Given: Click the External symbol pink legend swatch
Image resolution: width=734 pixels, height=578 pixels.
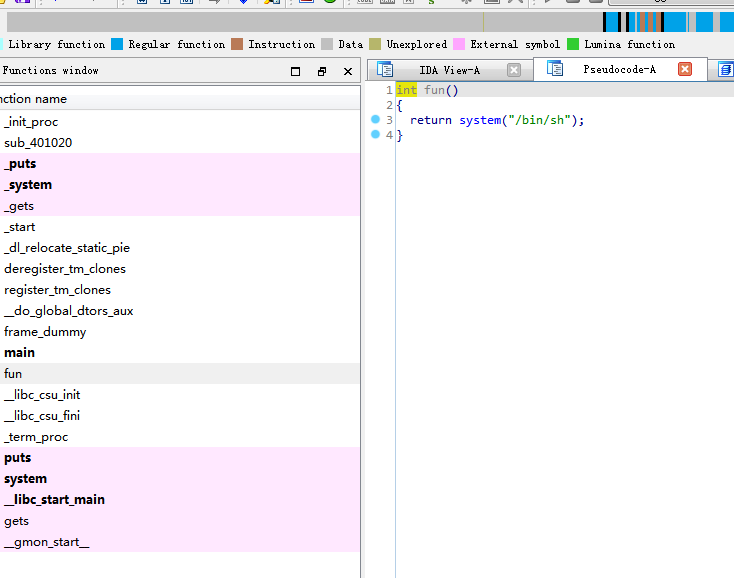Looking at the screenshot, I should pyautogui.click(x=459, y=44).
